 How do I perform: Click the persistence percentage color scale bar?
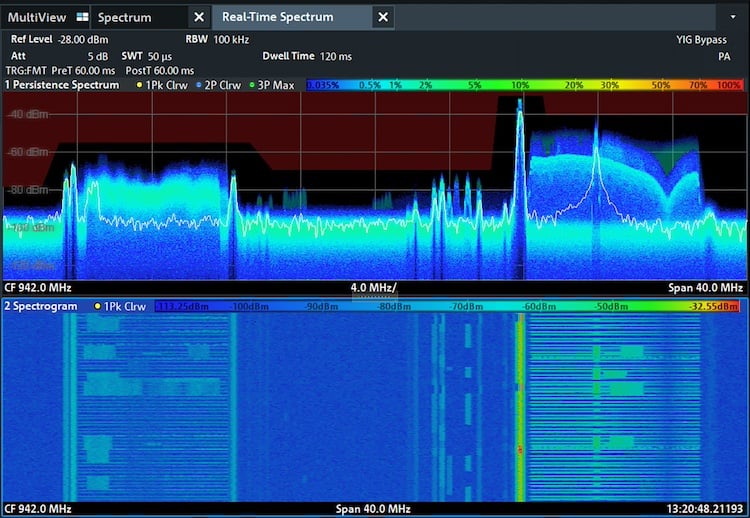tap(524, 85)
